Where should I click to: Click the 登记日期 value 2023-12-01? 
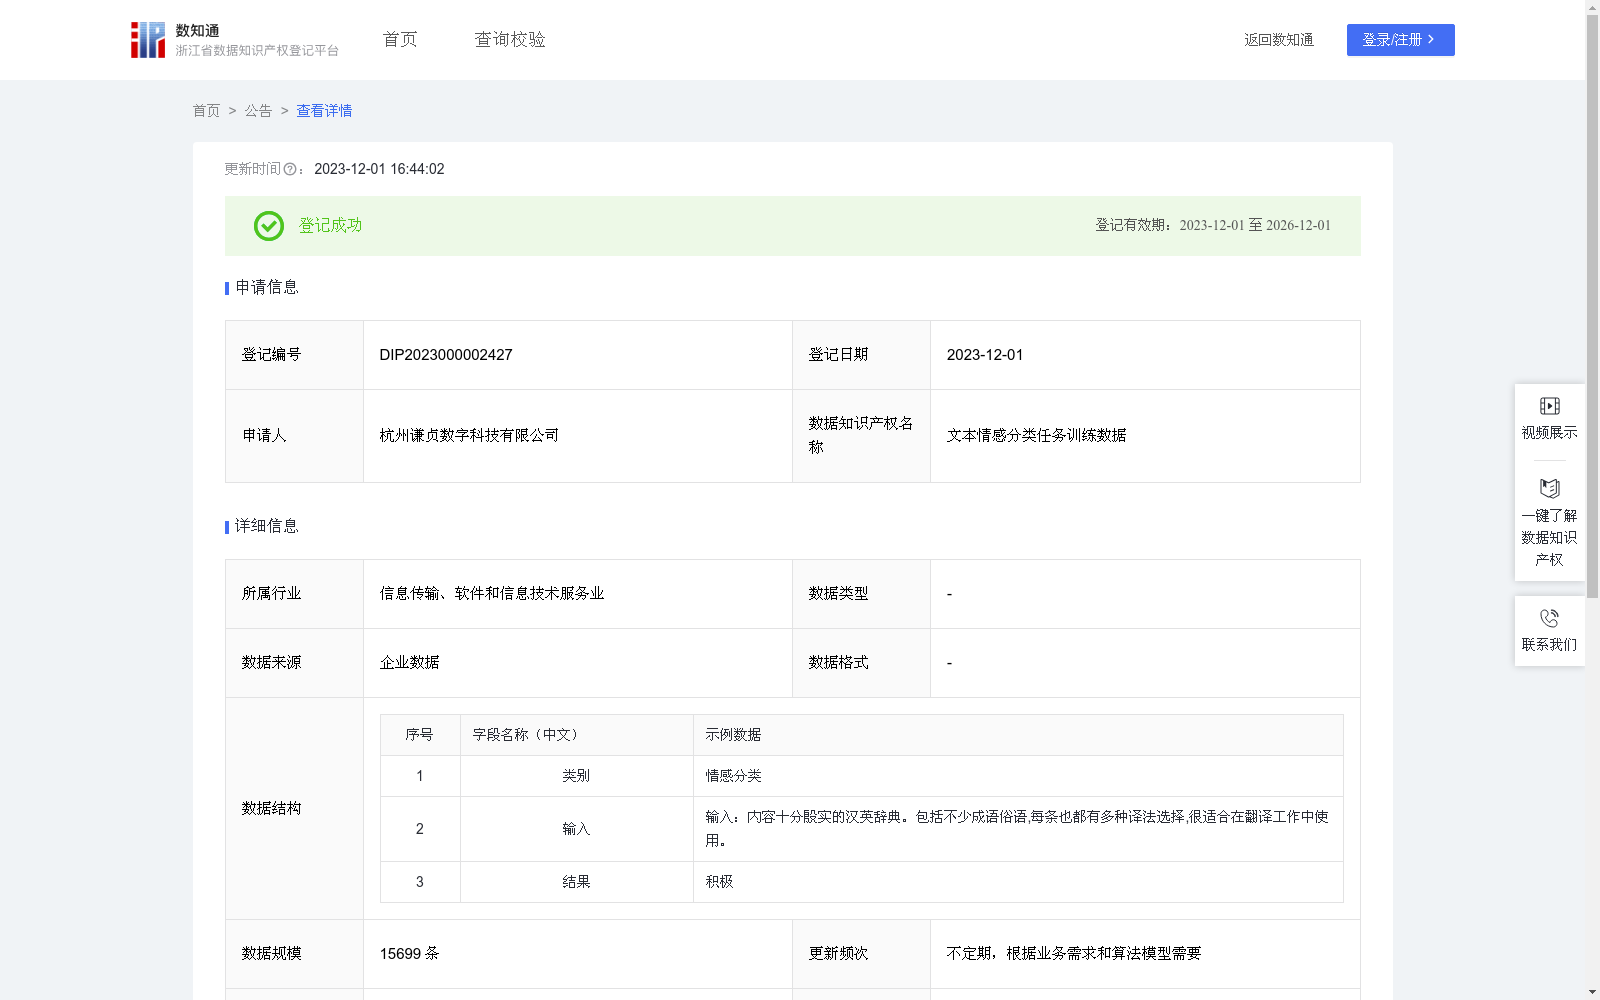[x=985, y=355]
